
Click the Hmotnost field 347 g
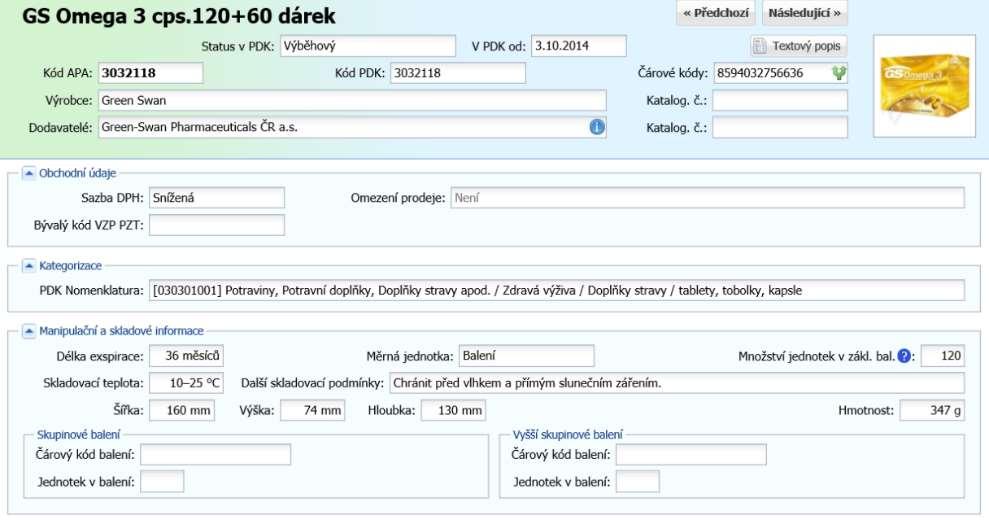point(932,410)
